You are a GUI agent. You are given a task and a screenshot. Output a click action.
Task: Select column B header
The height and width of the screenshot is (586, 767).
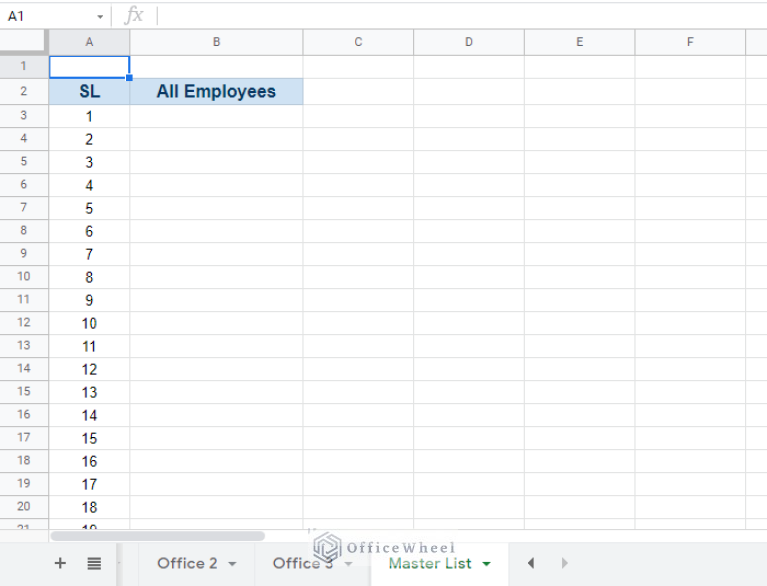click(x=216, y=42)
